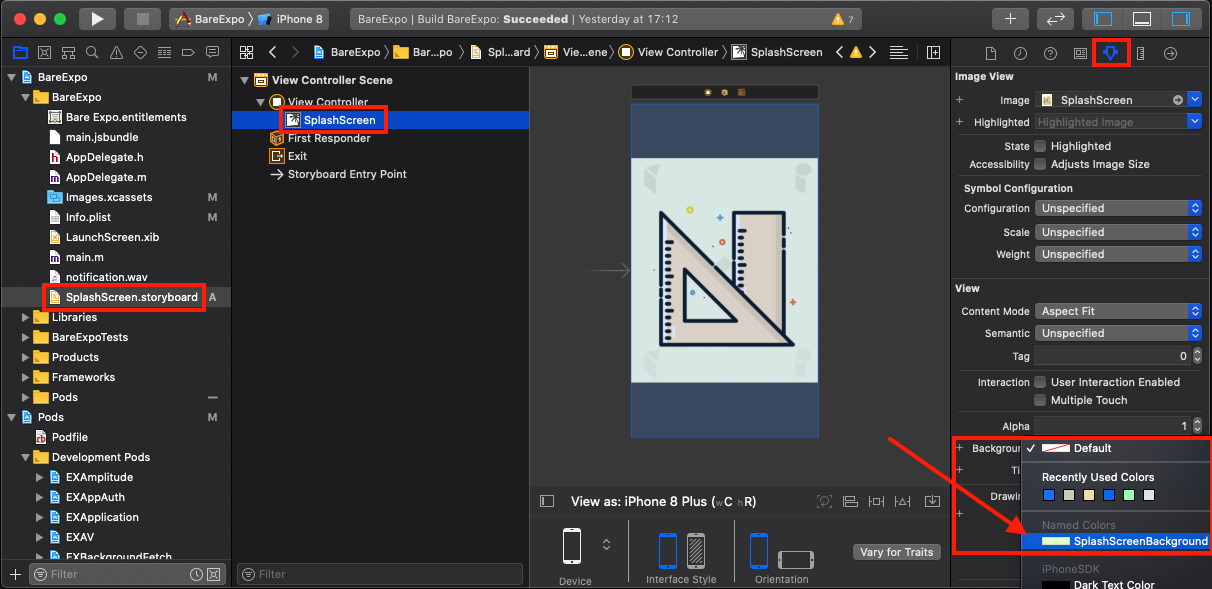This screenshot has width=1212, height=589.
Task: Choose Dark Text Color entry
Action: point(1117,585)
